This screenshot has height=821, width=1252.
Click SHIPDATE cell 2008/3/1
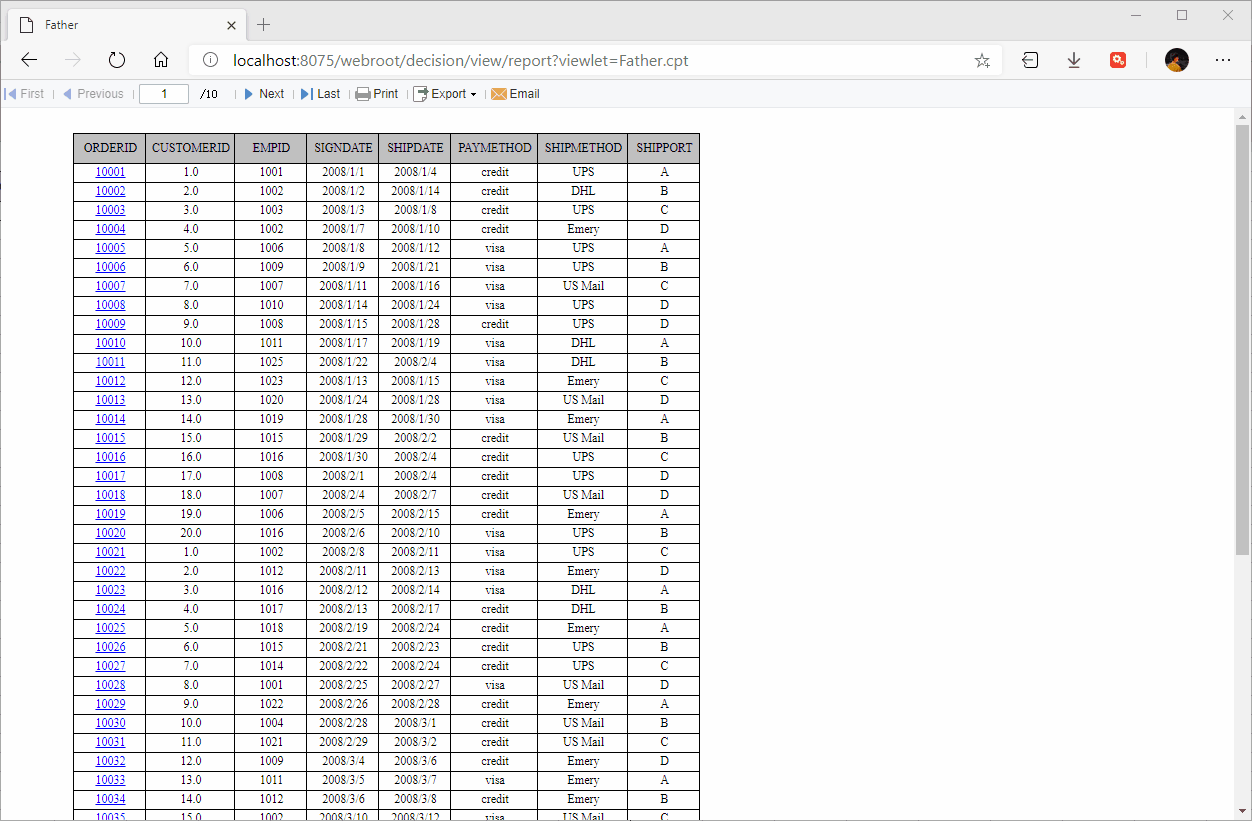415,723
